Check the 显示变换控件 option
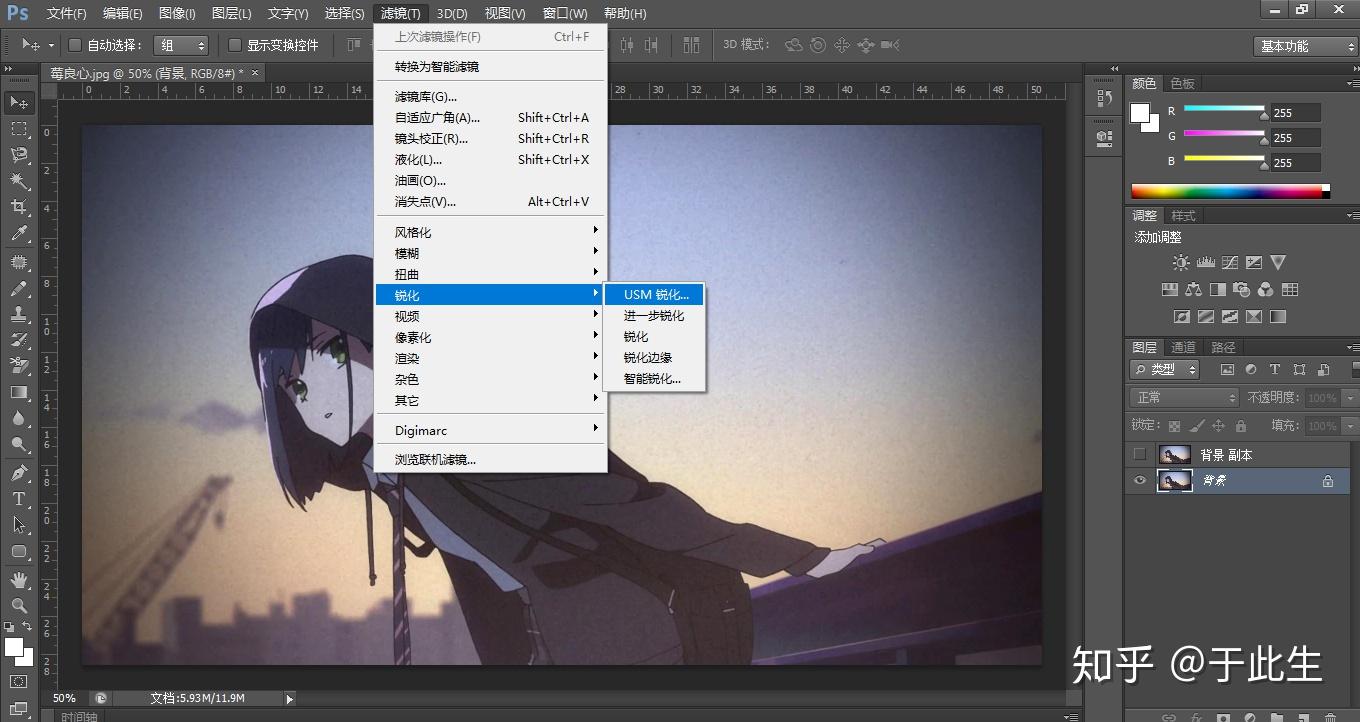 point(235,45)
